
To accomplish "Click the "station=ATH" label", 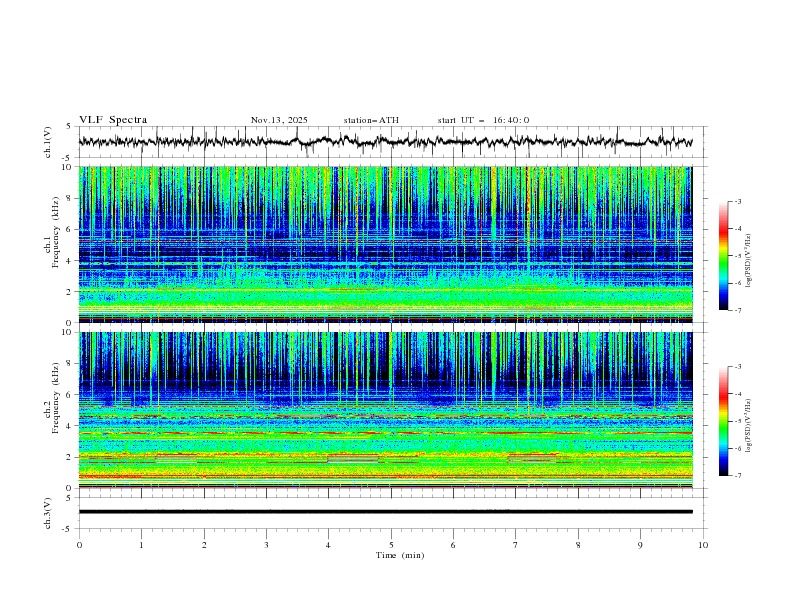I will point(371,120).
